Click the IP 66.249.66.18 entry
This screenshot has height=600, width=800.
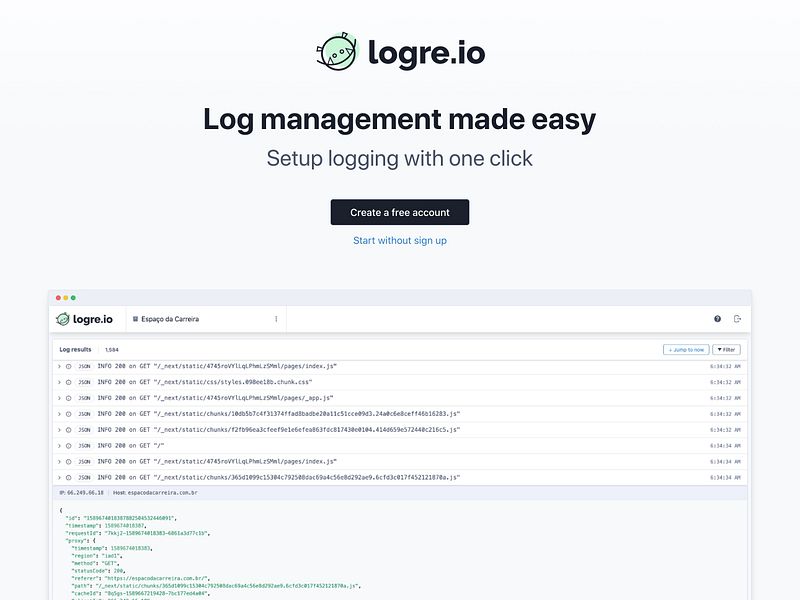(x=82, y=493)
